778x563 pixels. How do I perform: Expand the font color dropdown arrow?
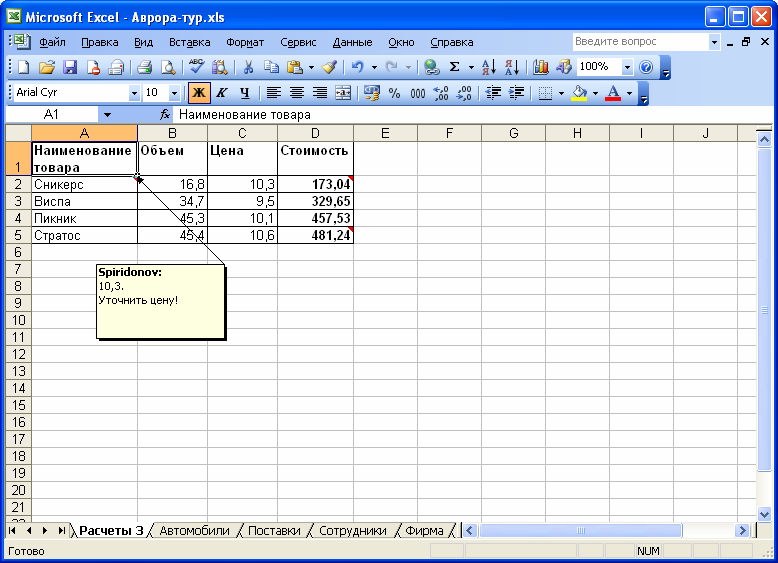pos(630,93)
